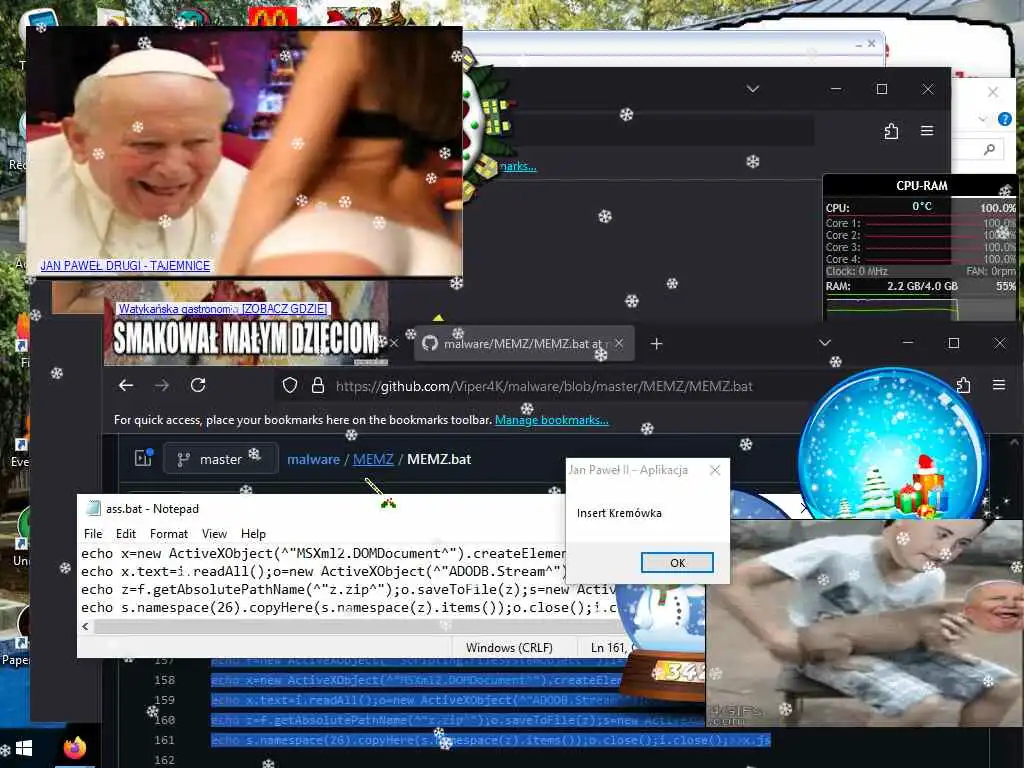Click the Firefox back arrow button

(x=126, y=385)
